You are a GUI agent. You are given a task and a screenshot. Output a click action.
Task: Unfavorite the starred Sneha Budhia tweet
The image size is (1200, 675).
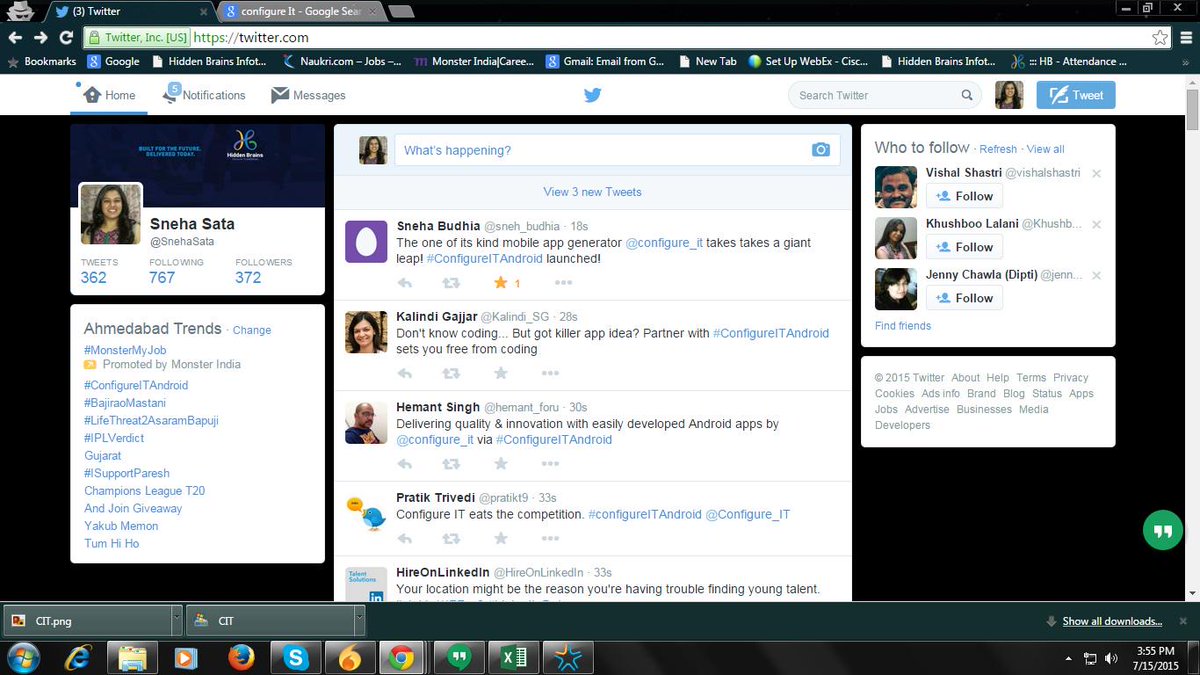[x=501, y=283]
